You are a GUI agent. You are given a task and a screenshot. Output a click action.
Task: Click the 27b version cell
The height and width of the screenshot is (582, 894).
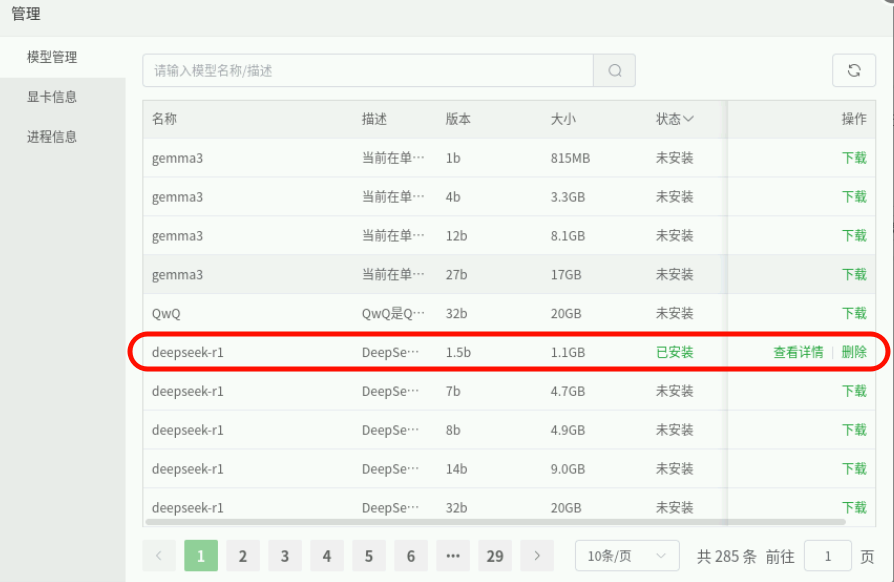coord(456,274)
